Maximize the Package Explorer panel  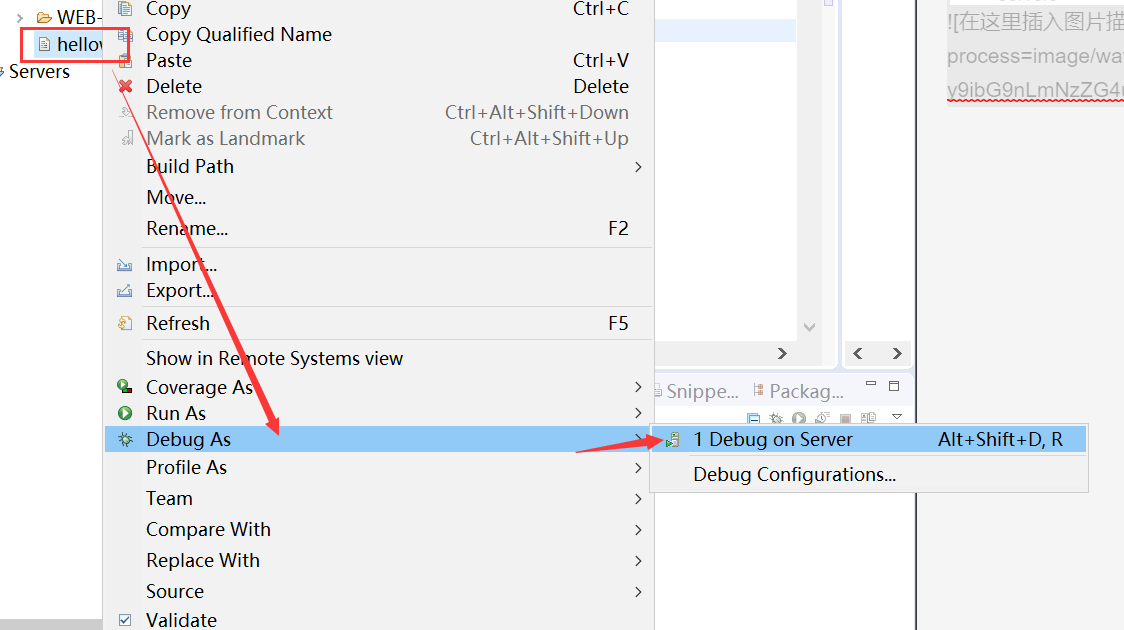[x=894, y=386]
